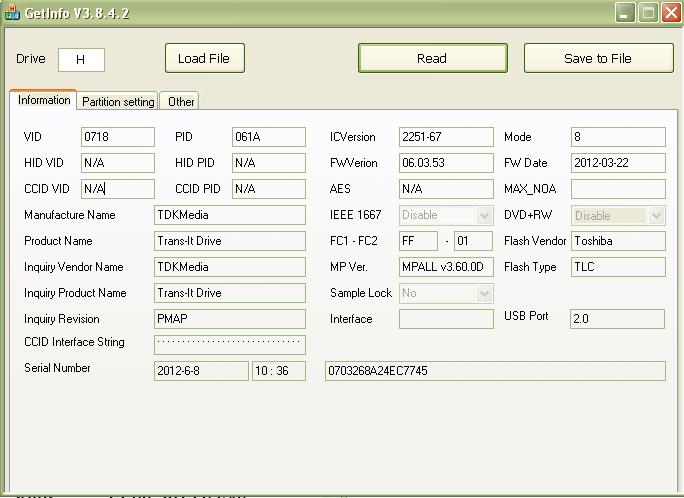Click the serial number field 0703268A24EC7745
The image size is (684, 498).
tap(495, 371)
